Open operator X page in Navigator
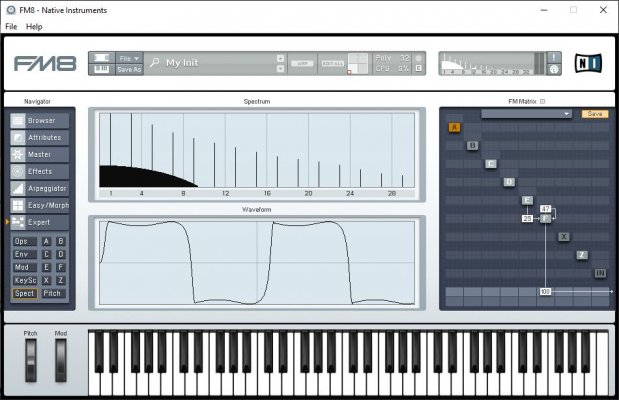619x400 pixels. point(46,280)
